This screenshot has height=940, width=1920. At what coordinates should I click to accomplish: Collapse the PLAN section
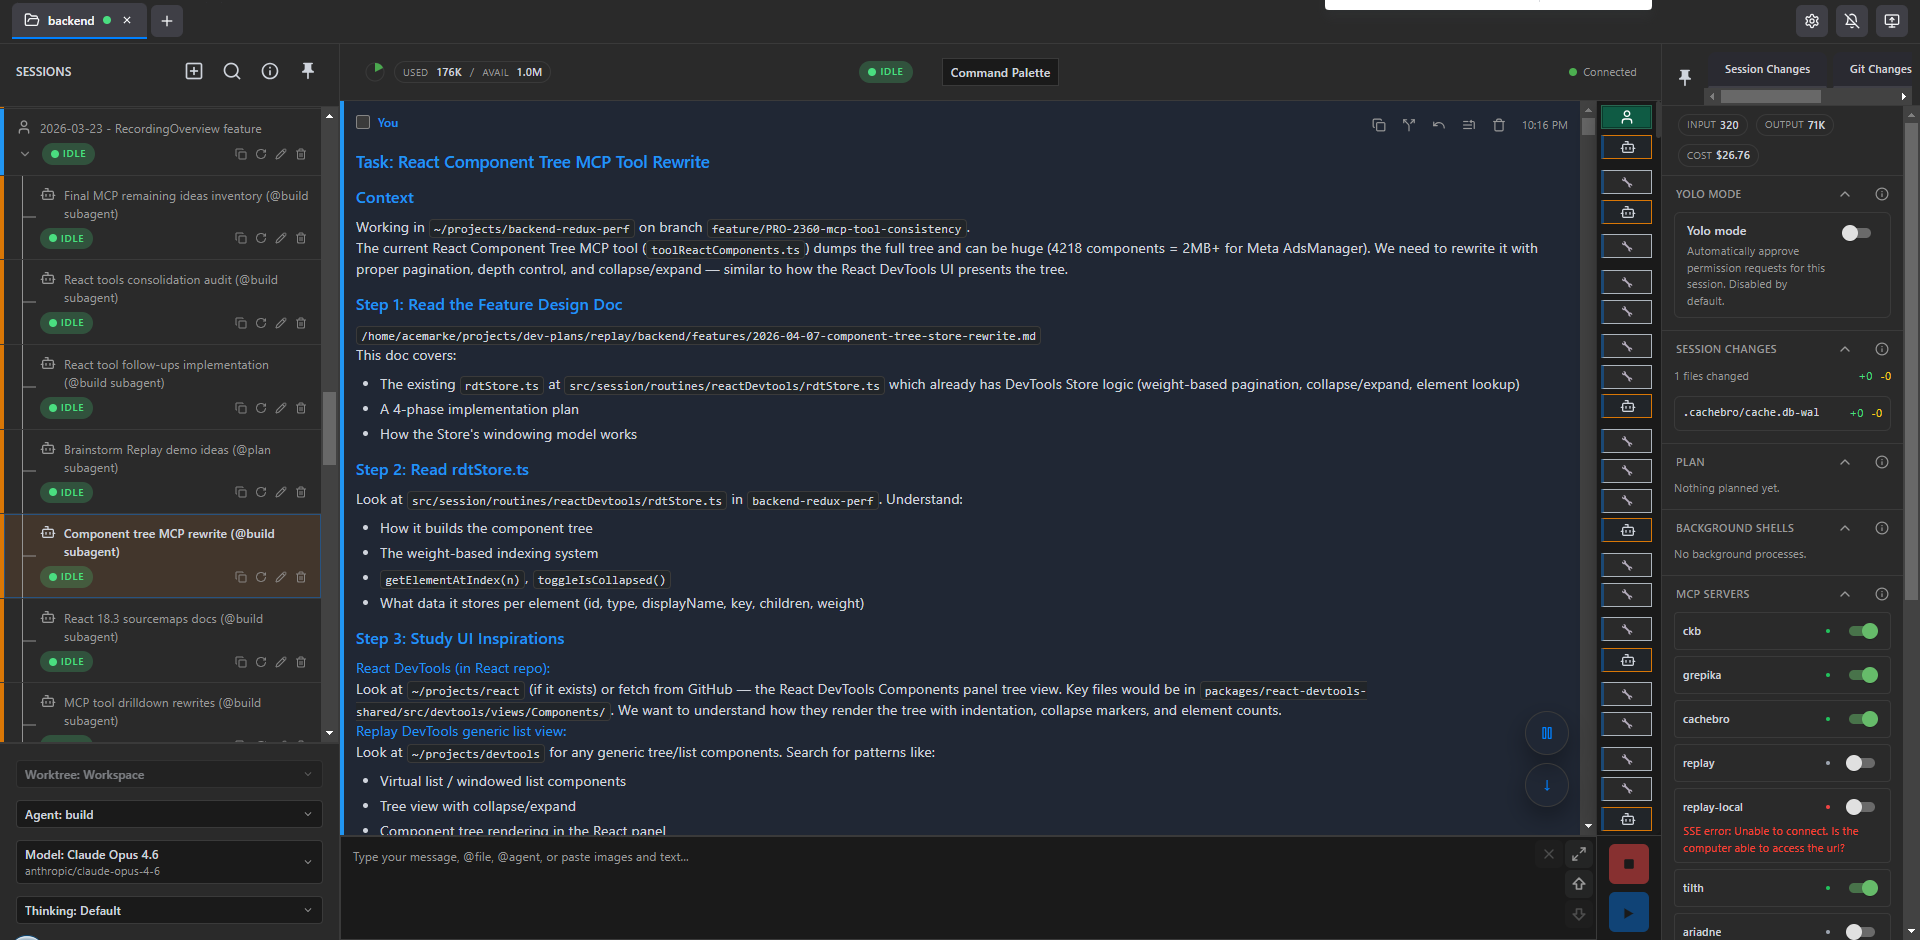pyautogui.click(x=1845, y=462)
